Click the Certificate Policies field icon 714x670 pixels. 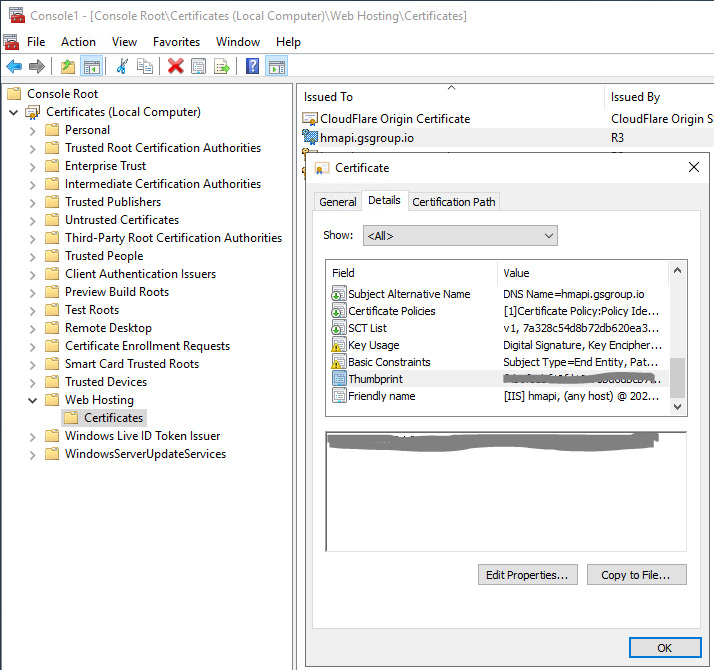[338, 311]
